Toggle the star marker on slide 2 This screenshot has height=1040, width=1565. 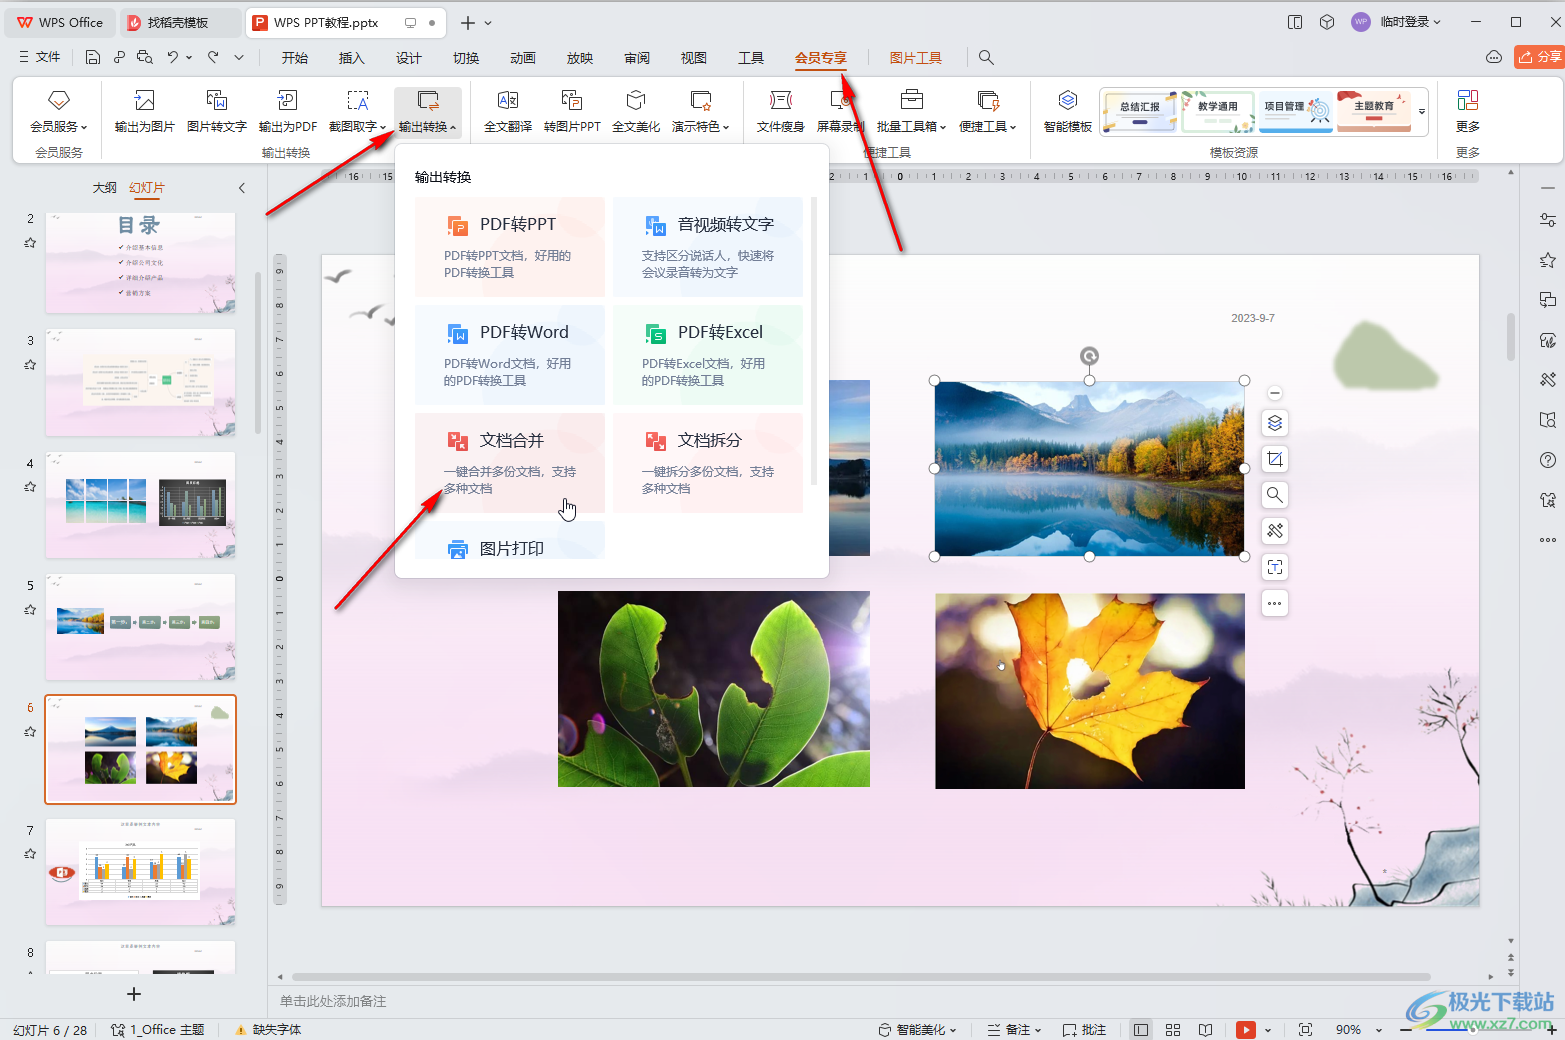[30, 243]
